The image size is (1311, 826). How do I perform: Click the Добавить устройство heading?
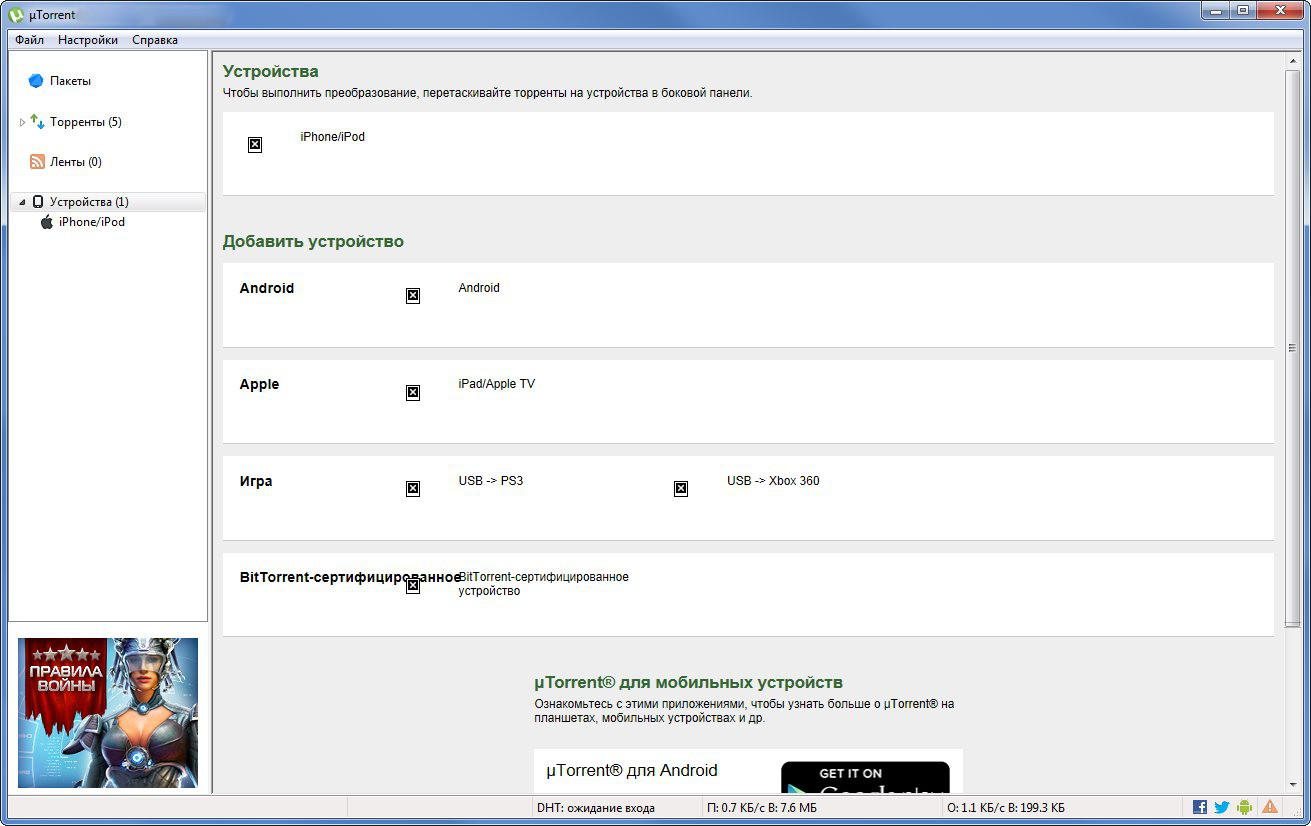pyautogui.click(x=313, y=242)
